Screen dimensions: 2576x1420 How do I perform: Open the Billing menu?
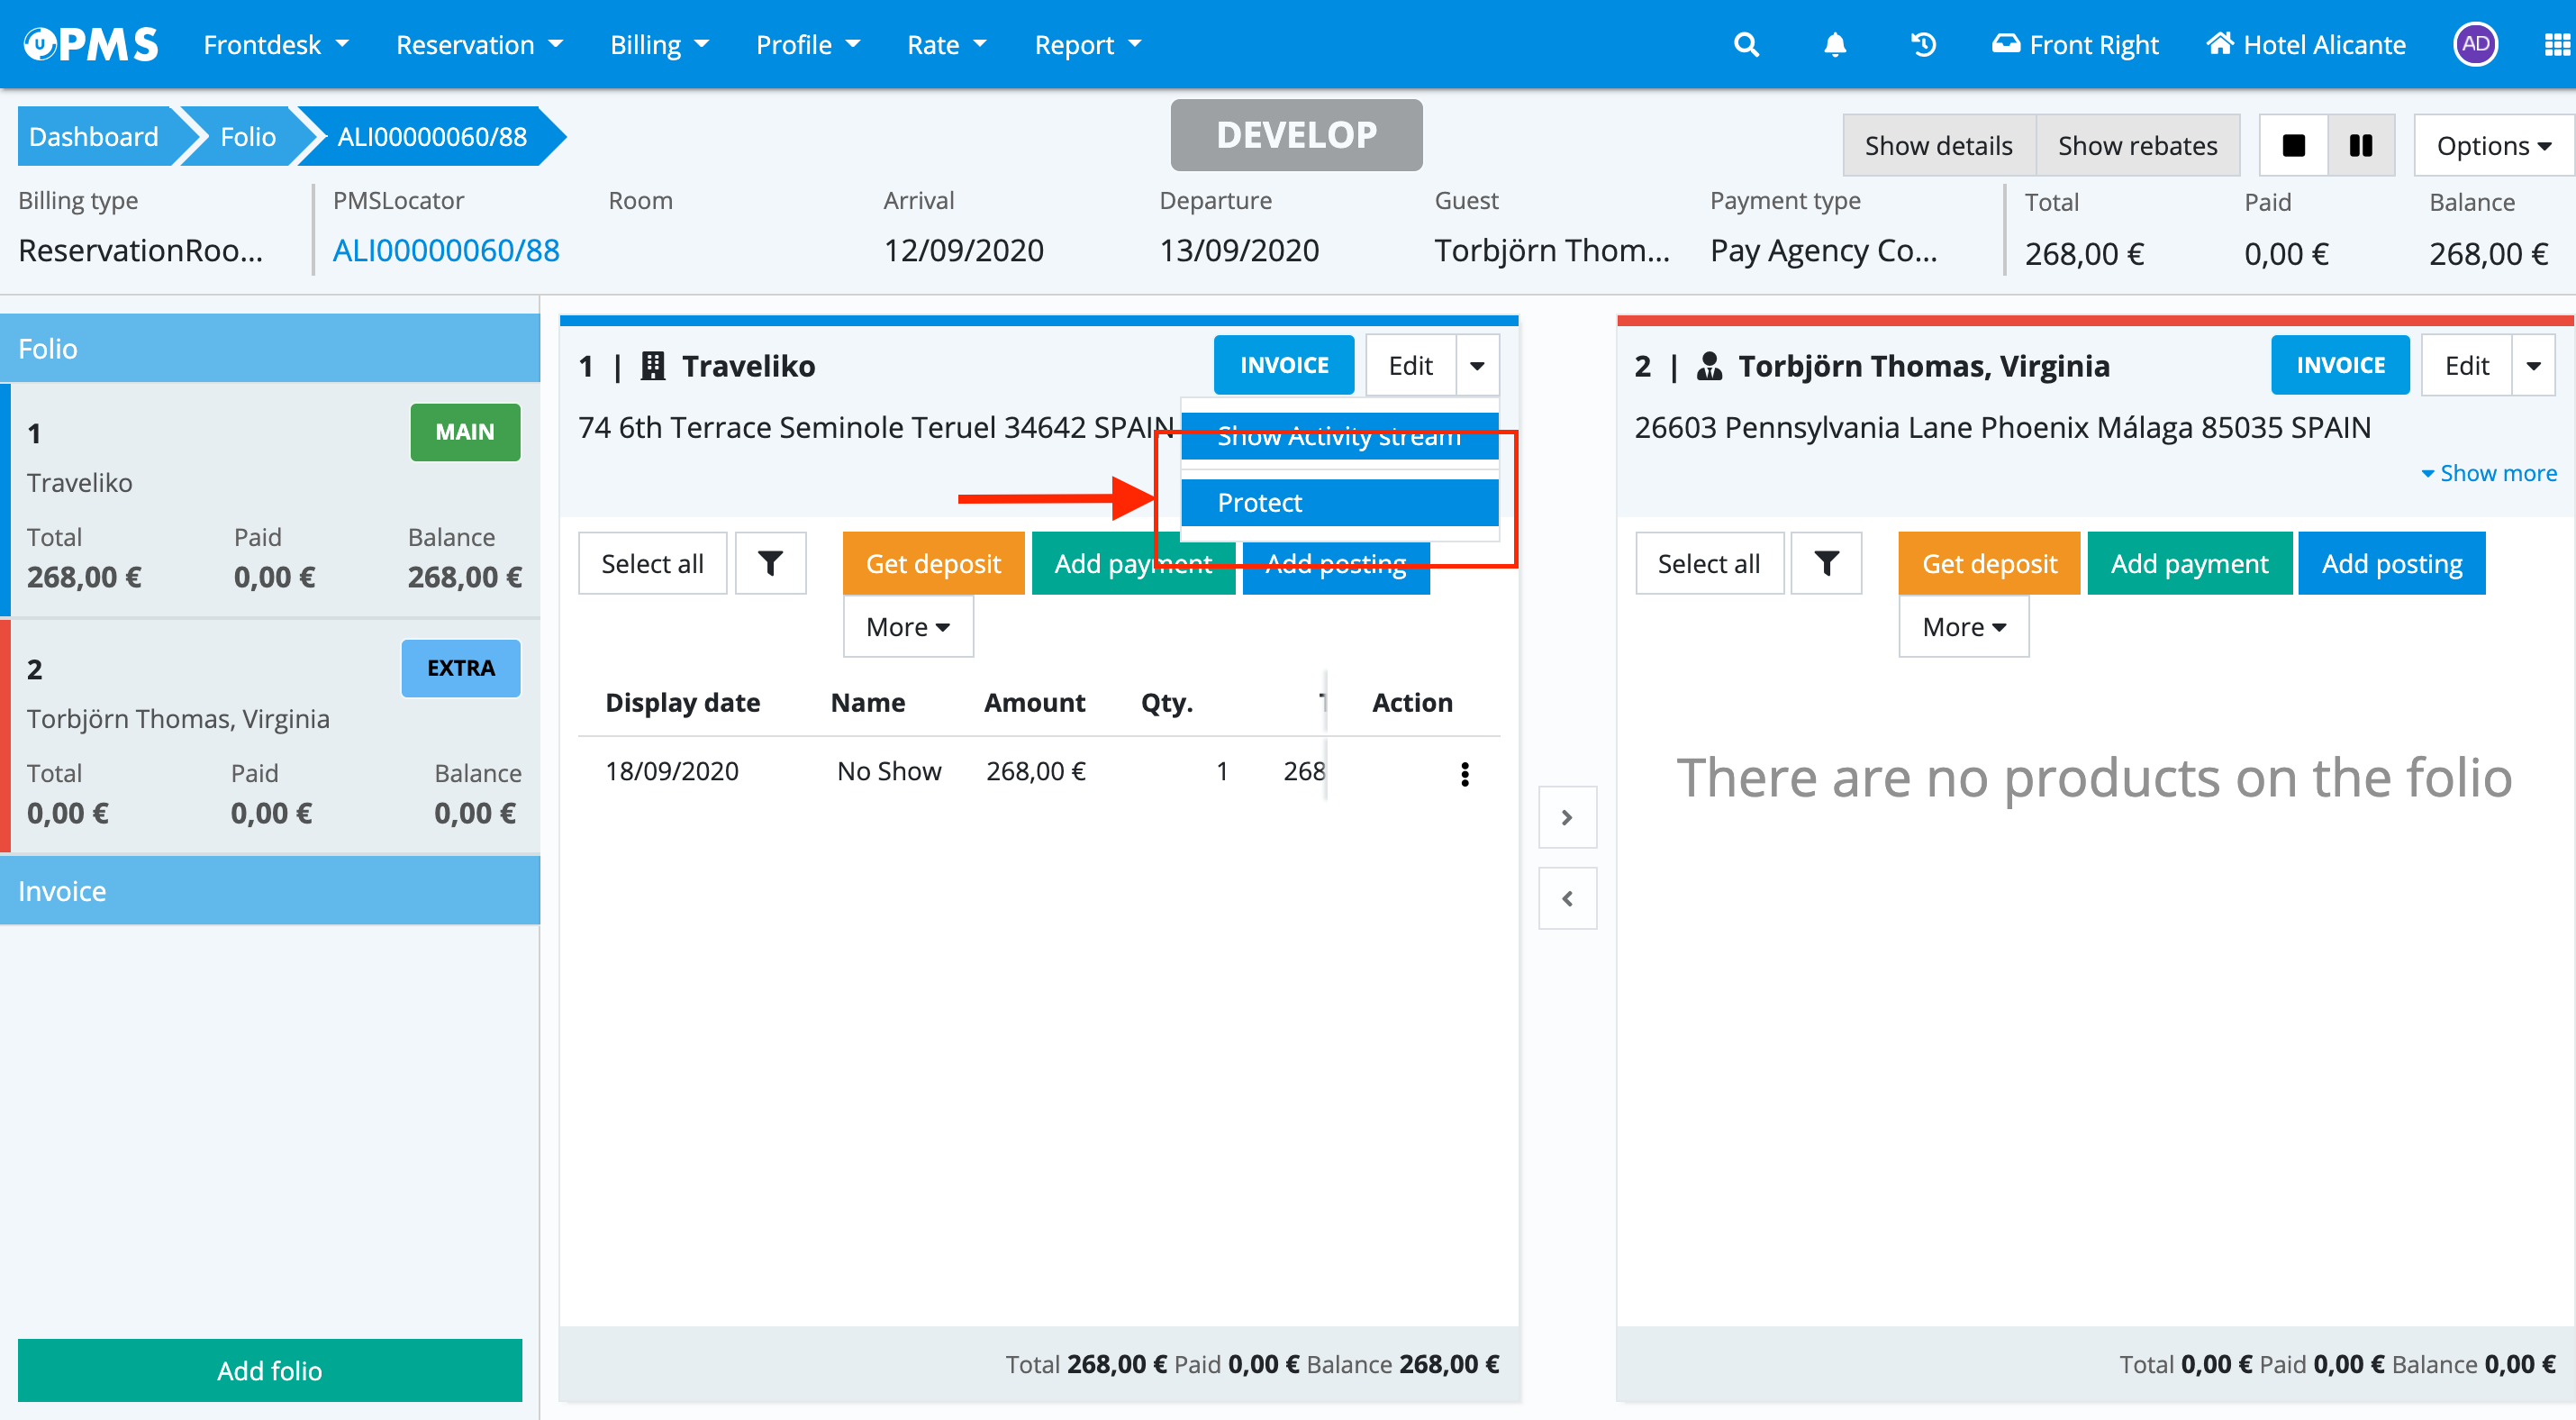(x=659, y=45)
